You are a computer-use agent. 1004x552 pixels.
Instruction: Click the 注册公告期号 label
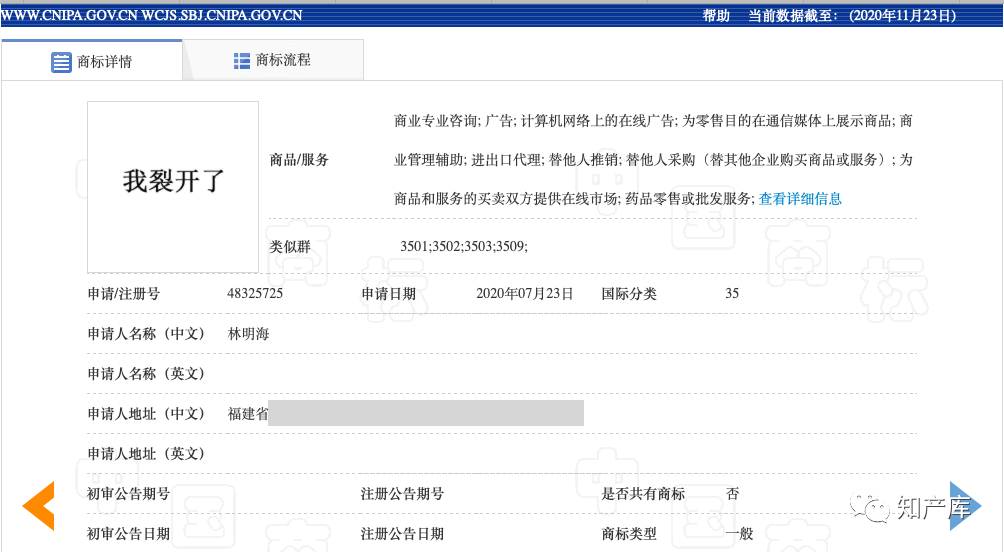(402, 494)
